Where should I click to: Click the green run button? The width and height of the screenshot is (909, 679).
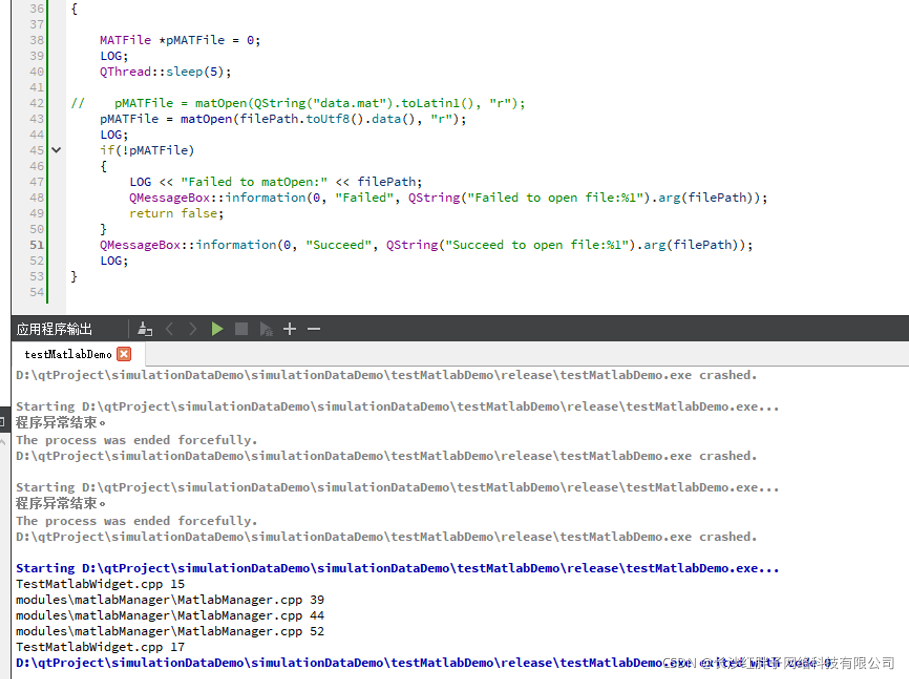pyautogui.click(x=217, y=329)
